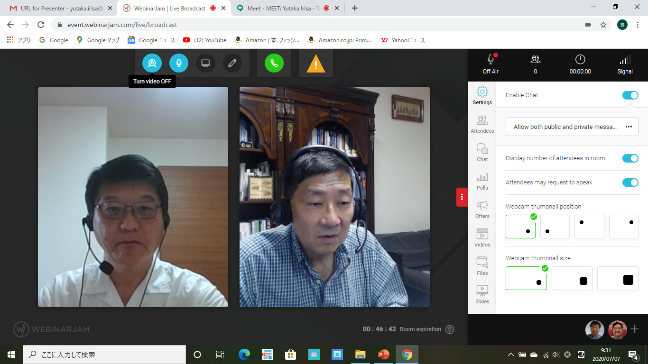Open the Polls panel in the sidebar
Viewport: 648px width, 364px height.
coord(482,181)
